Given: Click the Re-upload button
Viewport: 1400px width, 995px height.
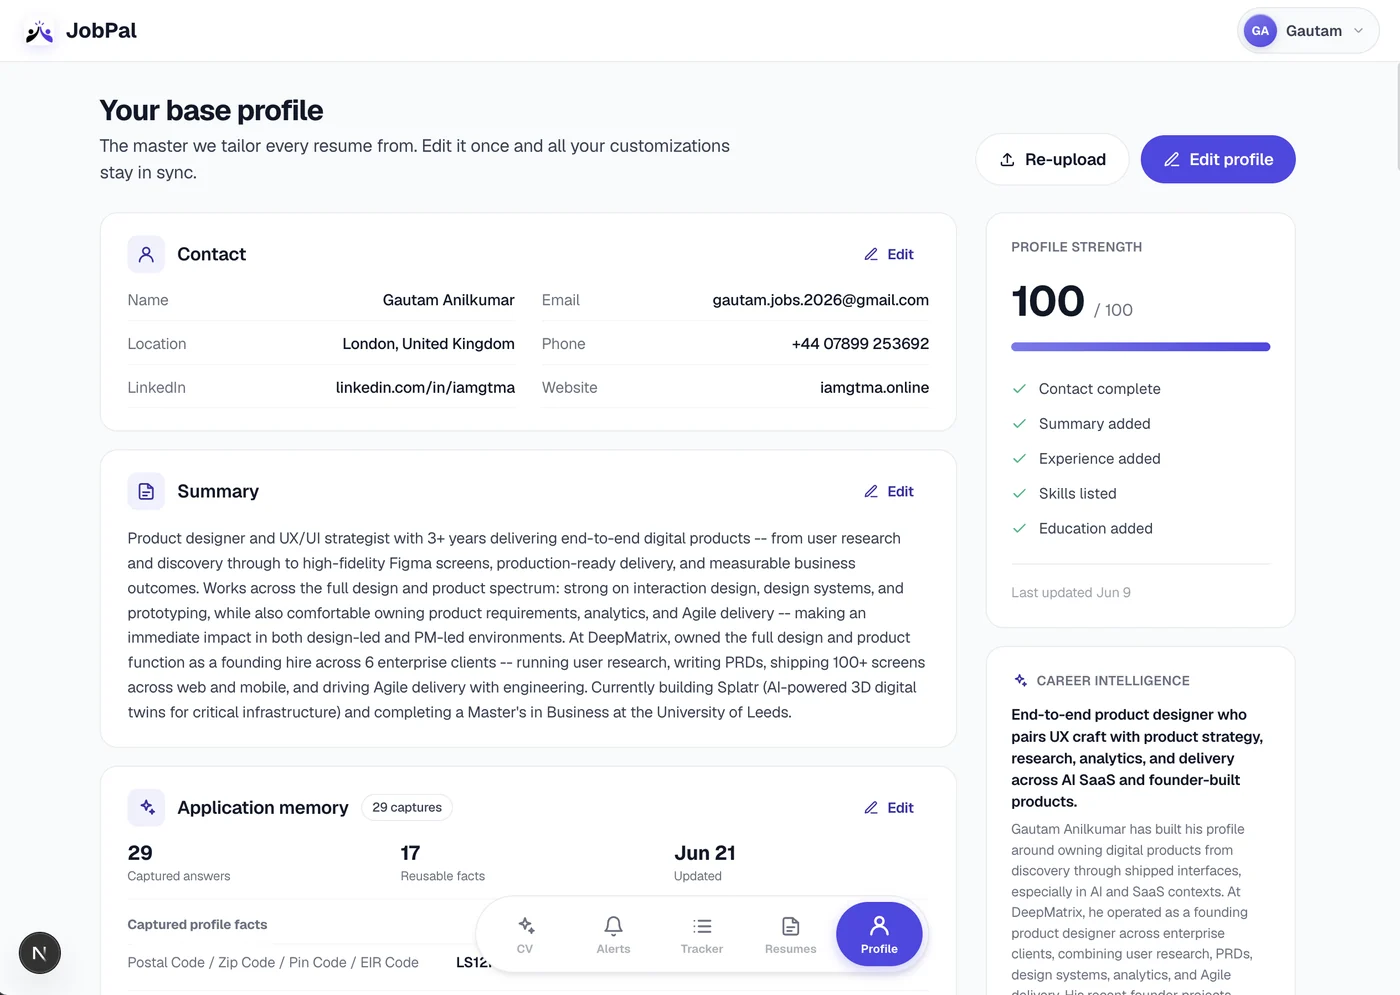Looking at the screenshot, I should 1052,159.
